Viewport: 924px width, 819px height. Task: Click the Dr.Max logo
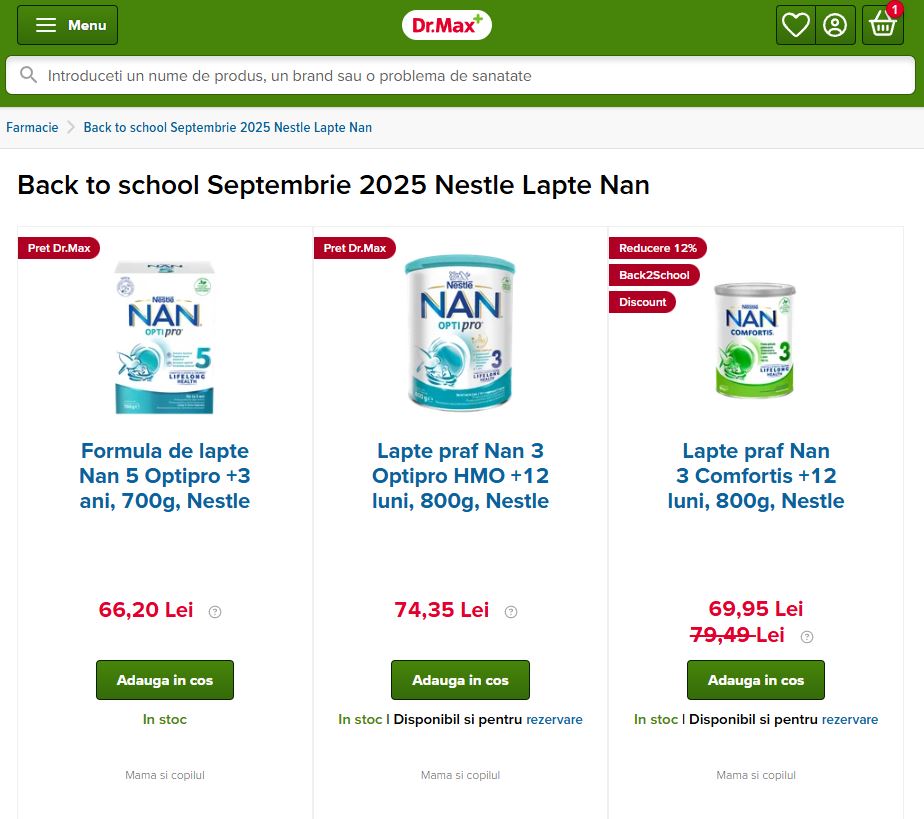point(447,25)
